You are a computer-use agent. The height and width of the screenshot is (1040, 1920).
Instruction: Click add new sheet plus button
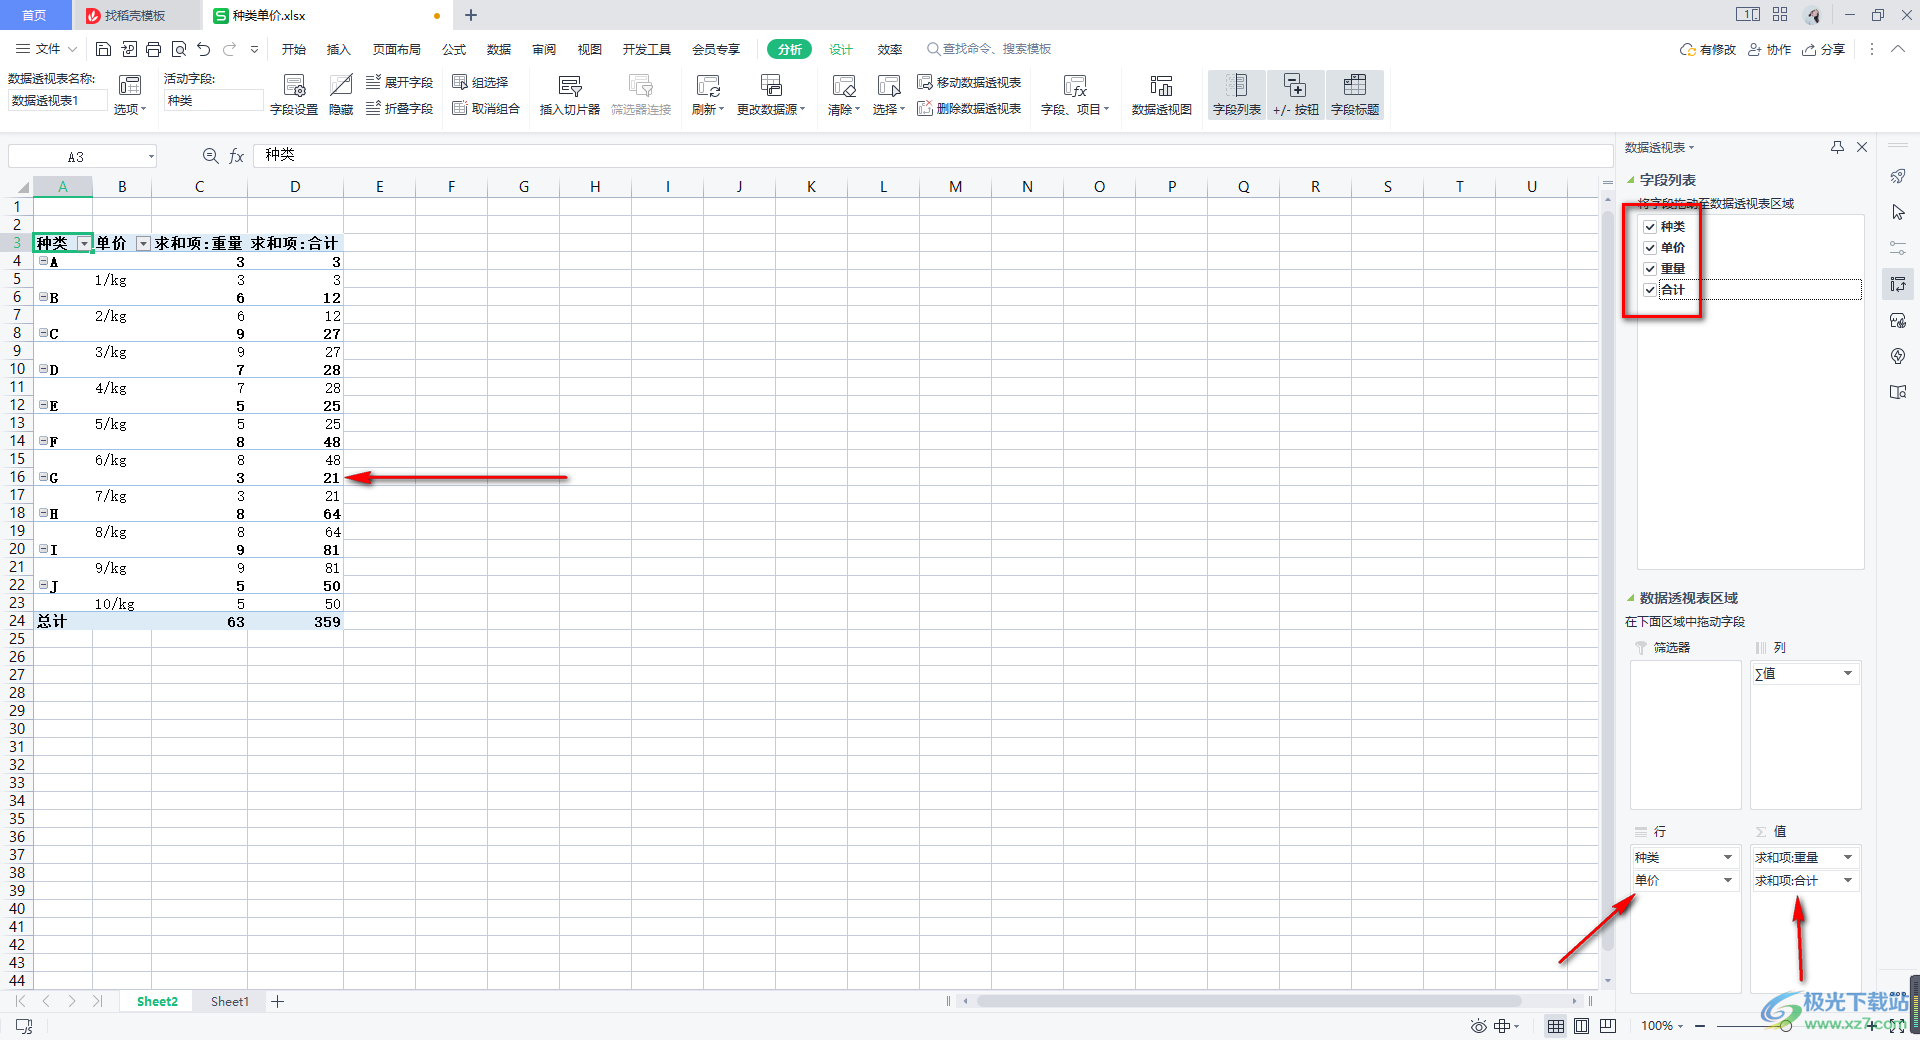coord(278,1001)
